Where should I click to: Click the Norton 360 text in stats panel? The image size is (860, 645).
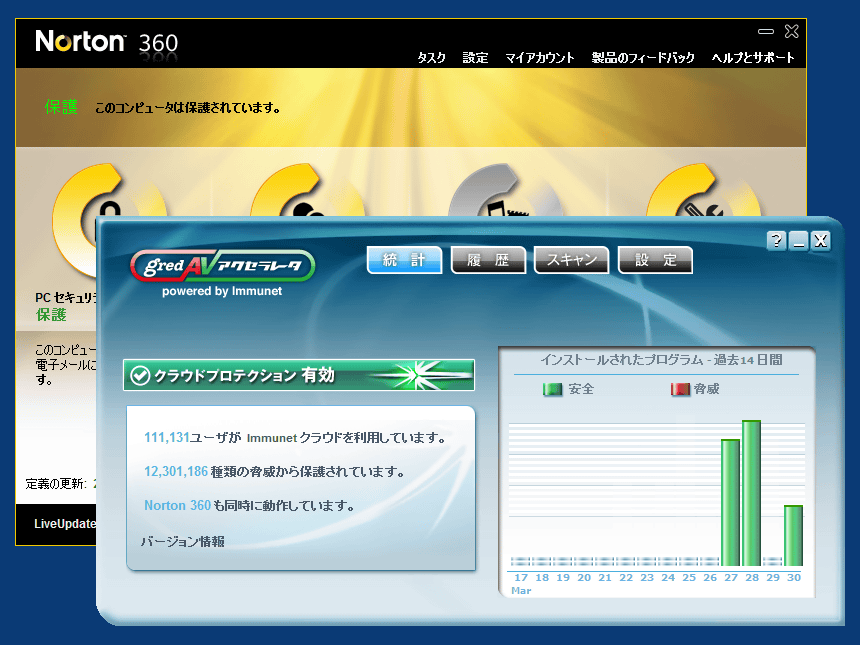click(177, 506)
